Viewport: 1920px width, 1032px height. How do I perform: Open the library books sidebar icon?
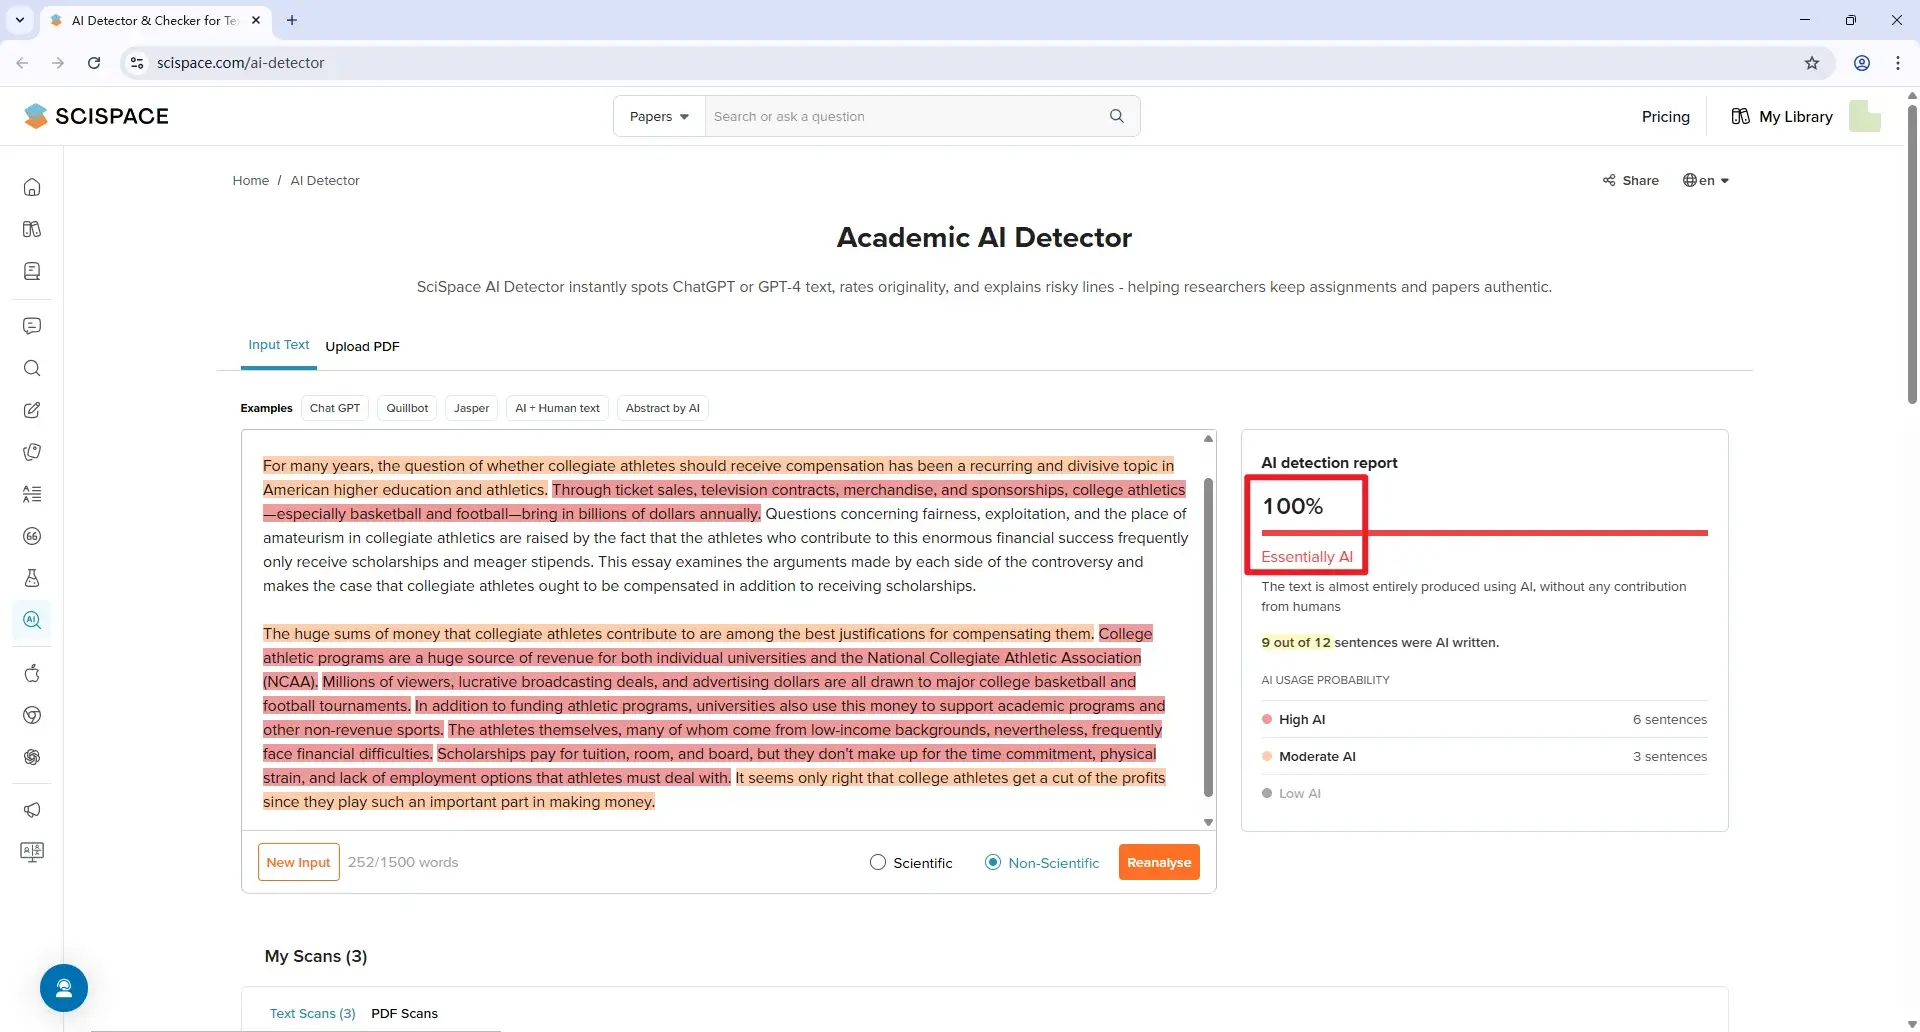tap(32, 229)
